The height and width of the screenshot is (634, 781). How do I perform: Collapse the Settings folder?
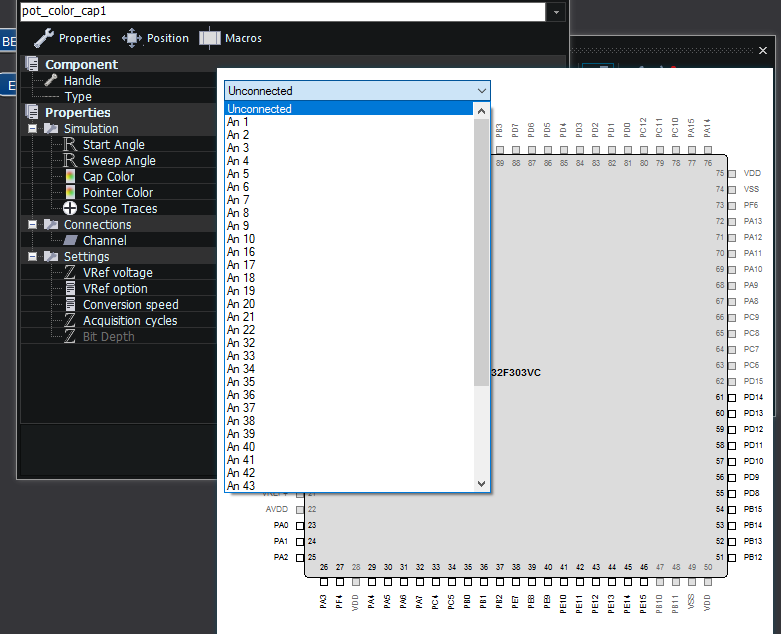tap(32, 256)
